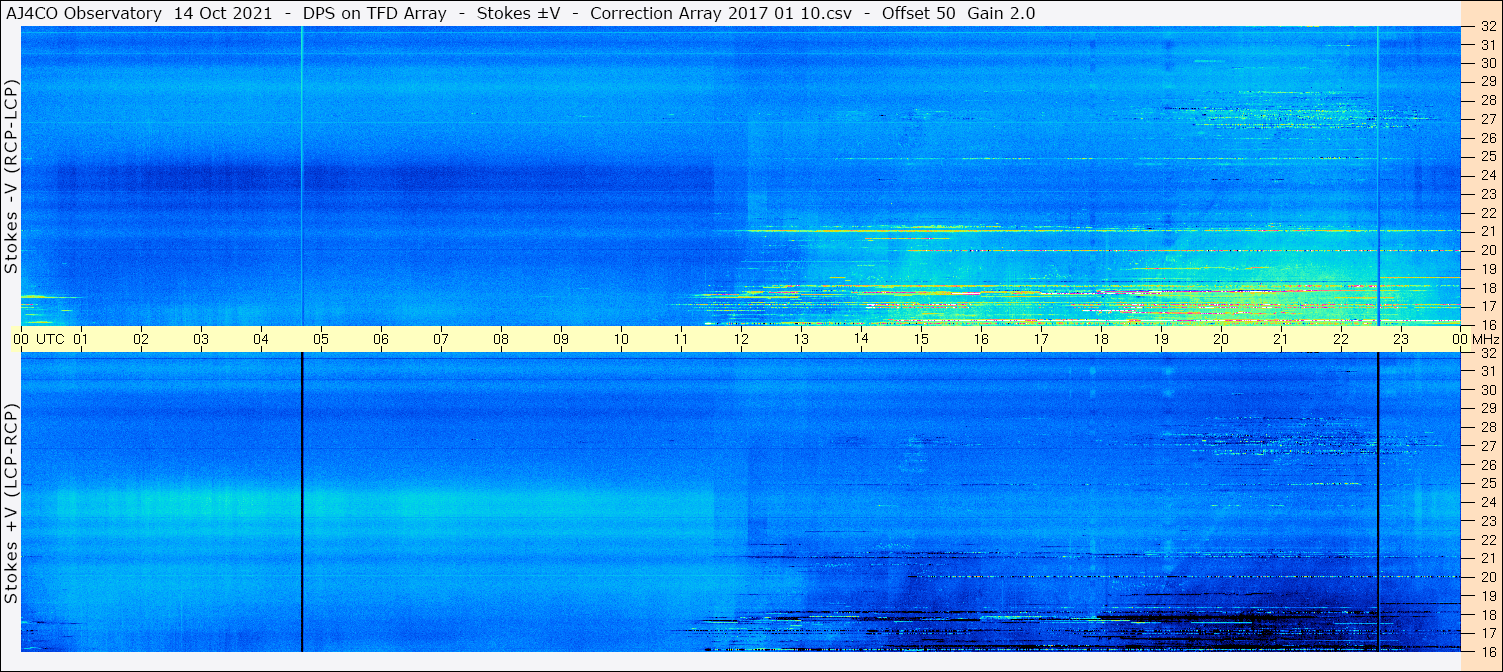
Task: Click the '26' MHz tick of lower +V panel
Action: point(1487,465)
